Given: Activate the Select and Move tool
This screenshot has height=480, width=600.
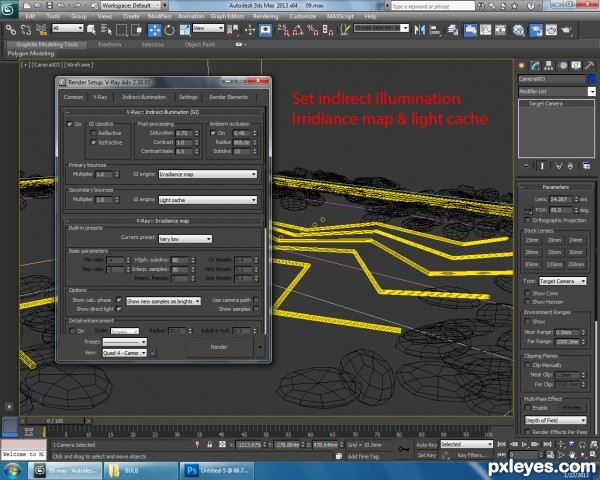Looking at the screenshot, I should 154,30.
